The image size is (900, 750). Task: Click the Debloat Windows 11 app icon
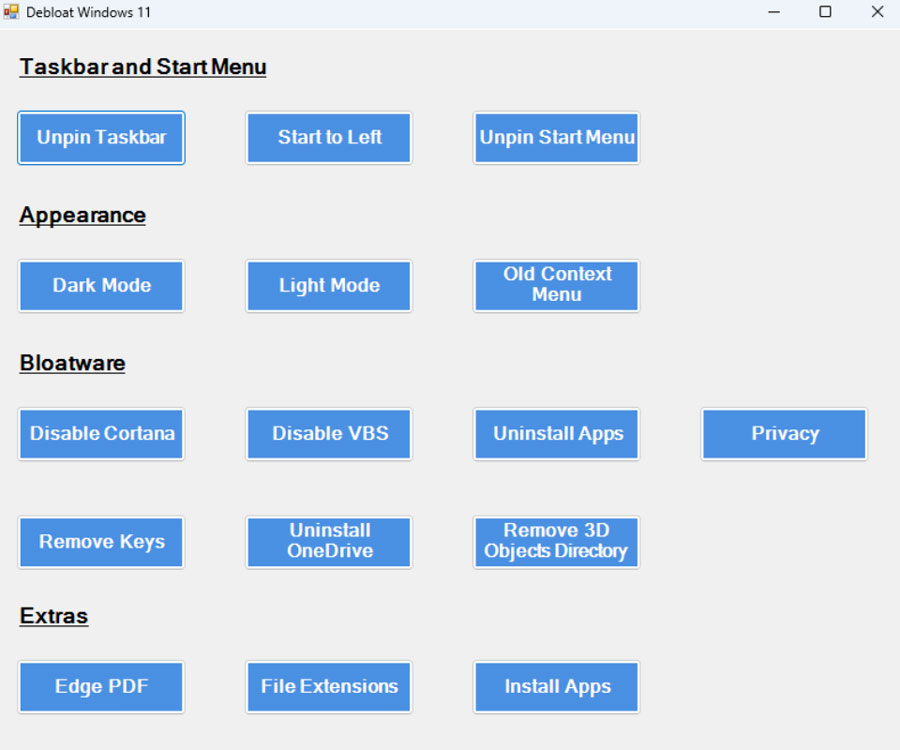coord(11,11)
